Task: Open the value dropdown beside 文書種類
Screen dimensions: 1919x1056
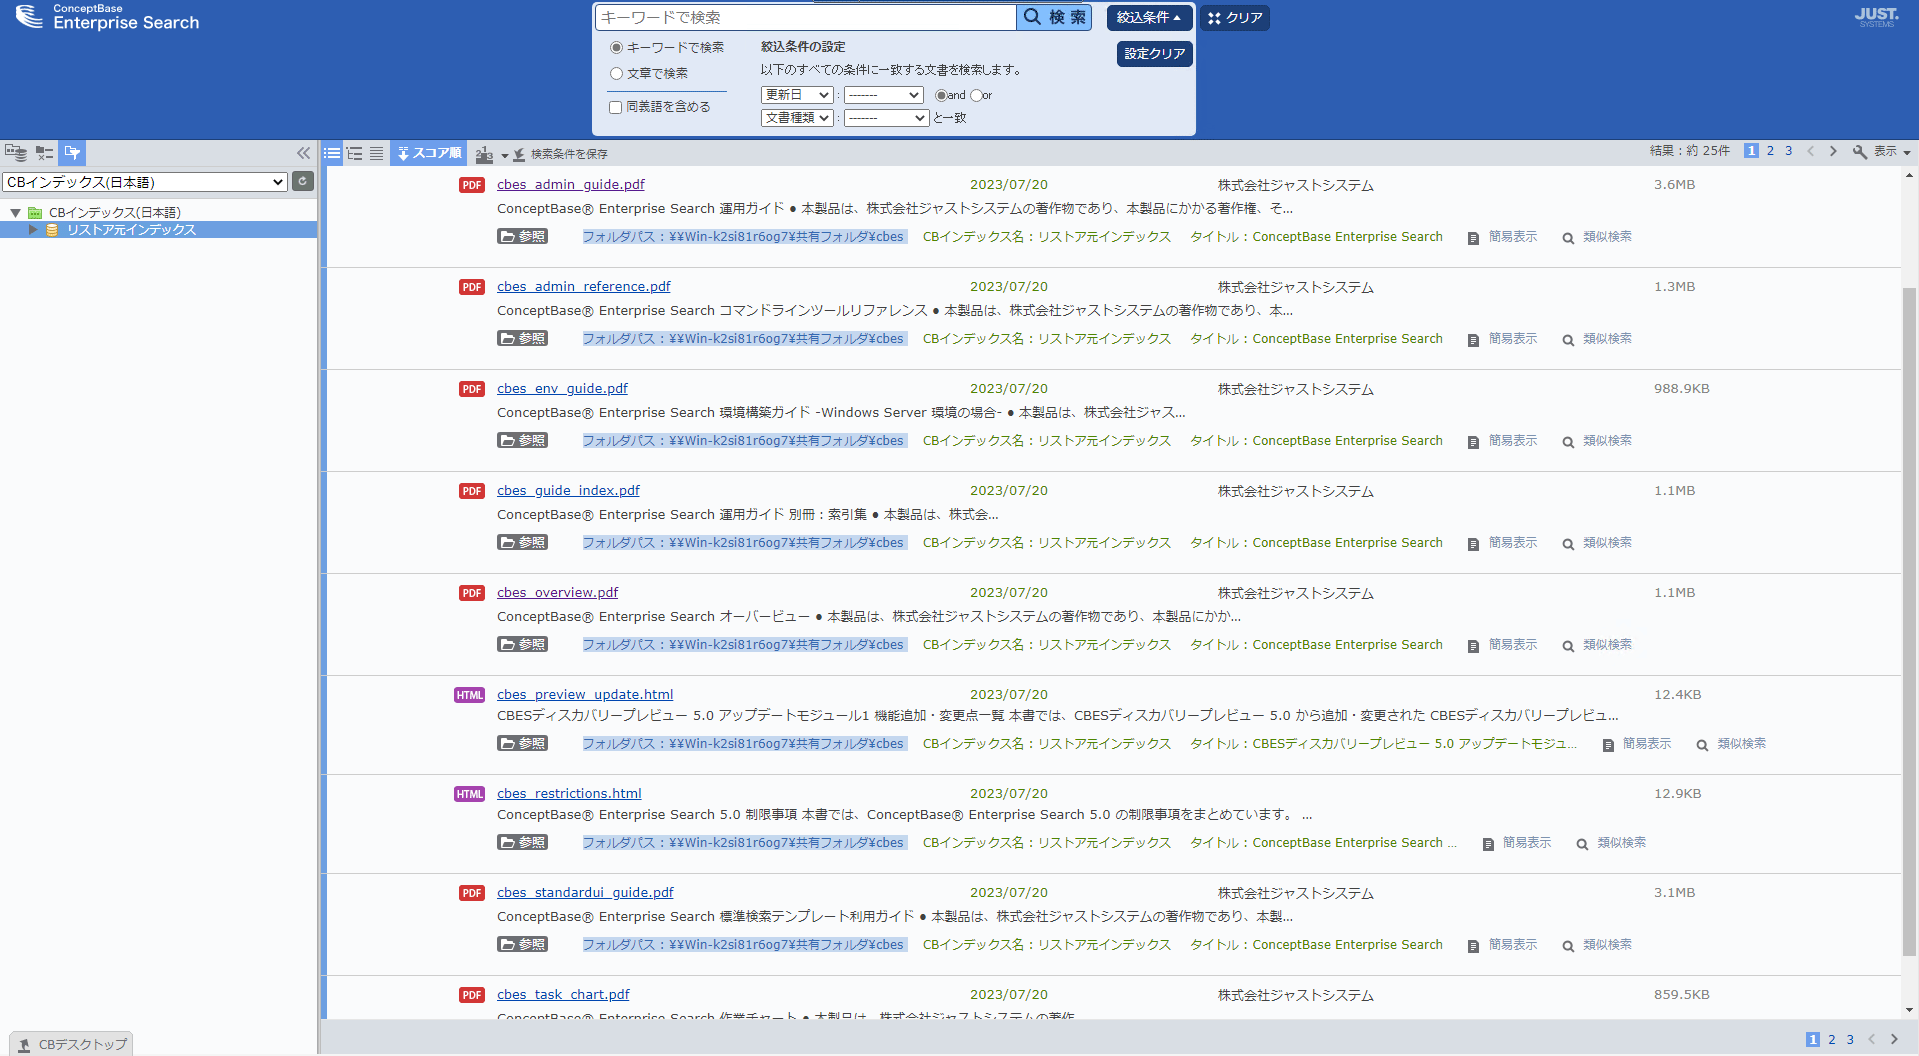Action: [x=887, y=118]
